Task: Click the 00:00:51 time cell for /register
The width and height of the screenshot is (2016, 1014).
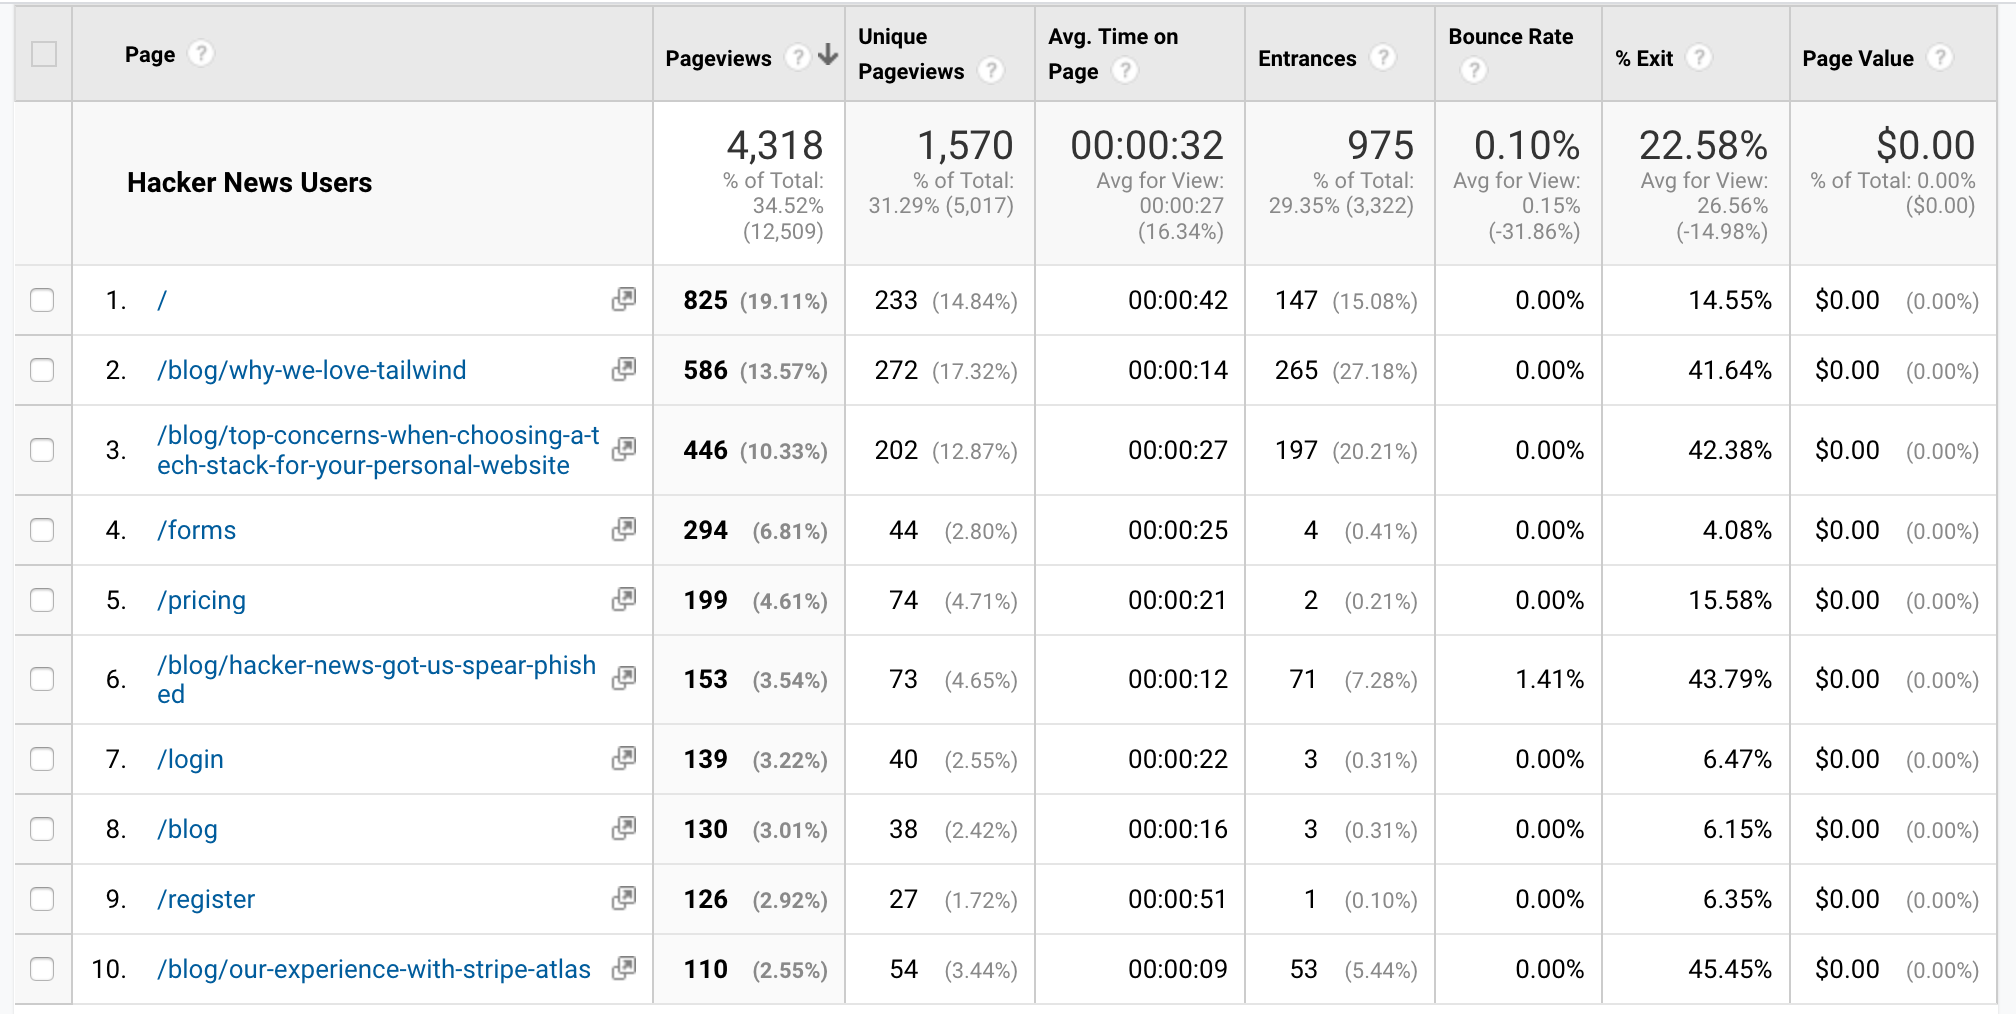Action: 1177,899
